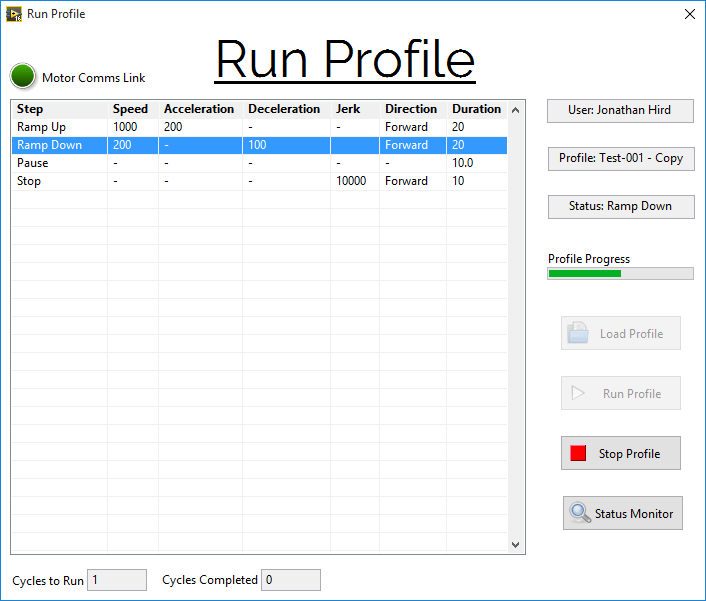Click the red stop square icon
The image size is (706, 601).
pos(578,453)
